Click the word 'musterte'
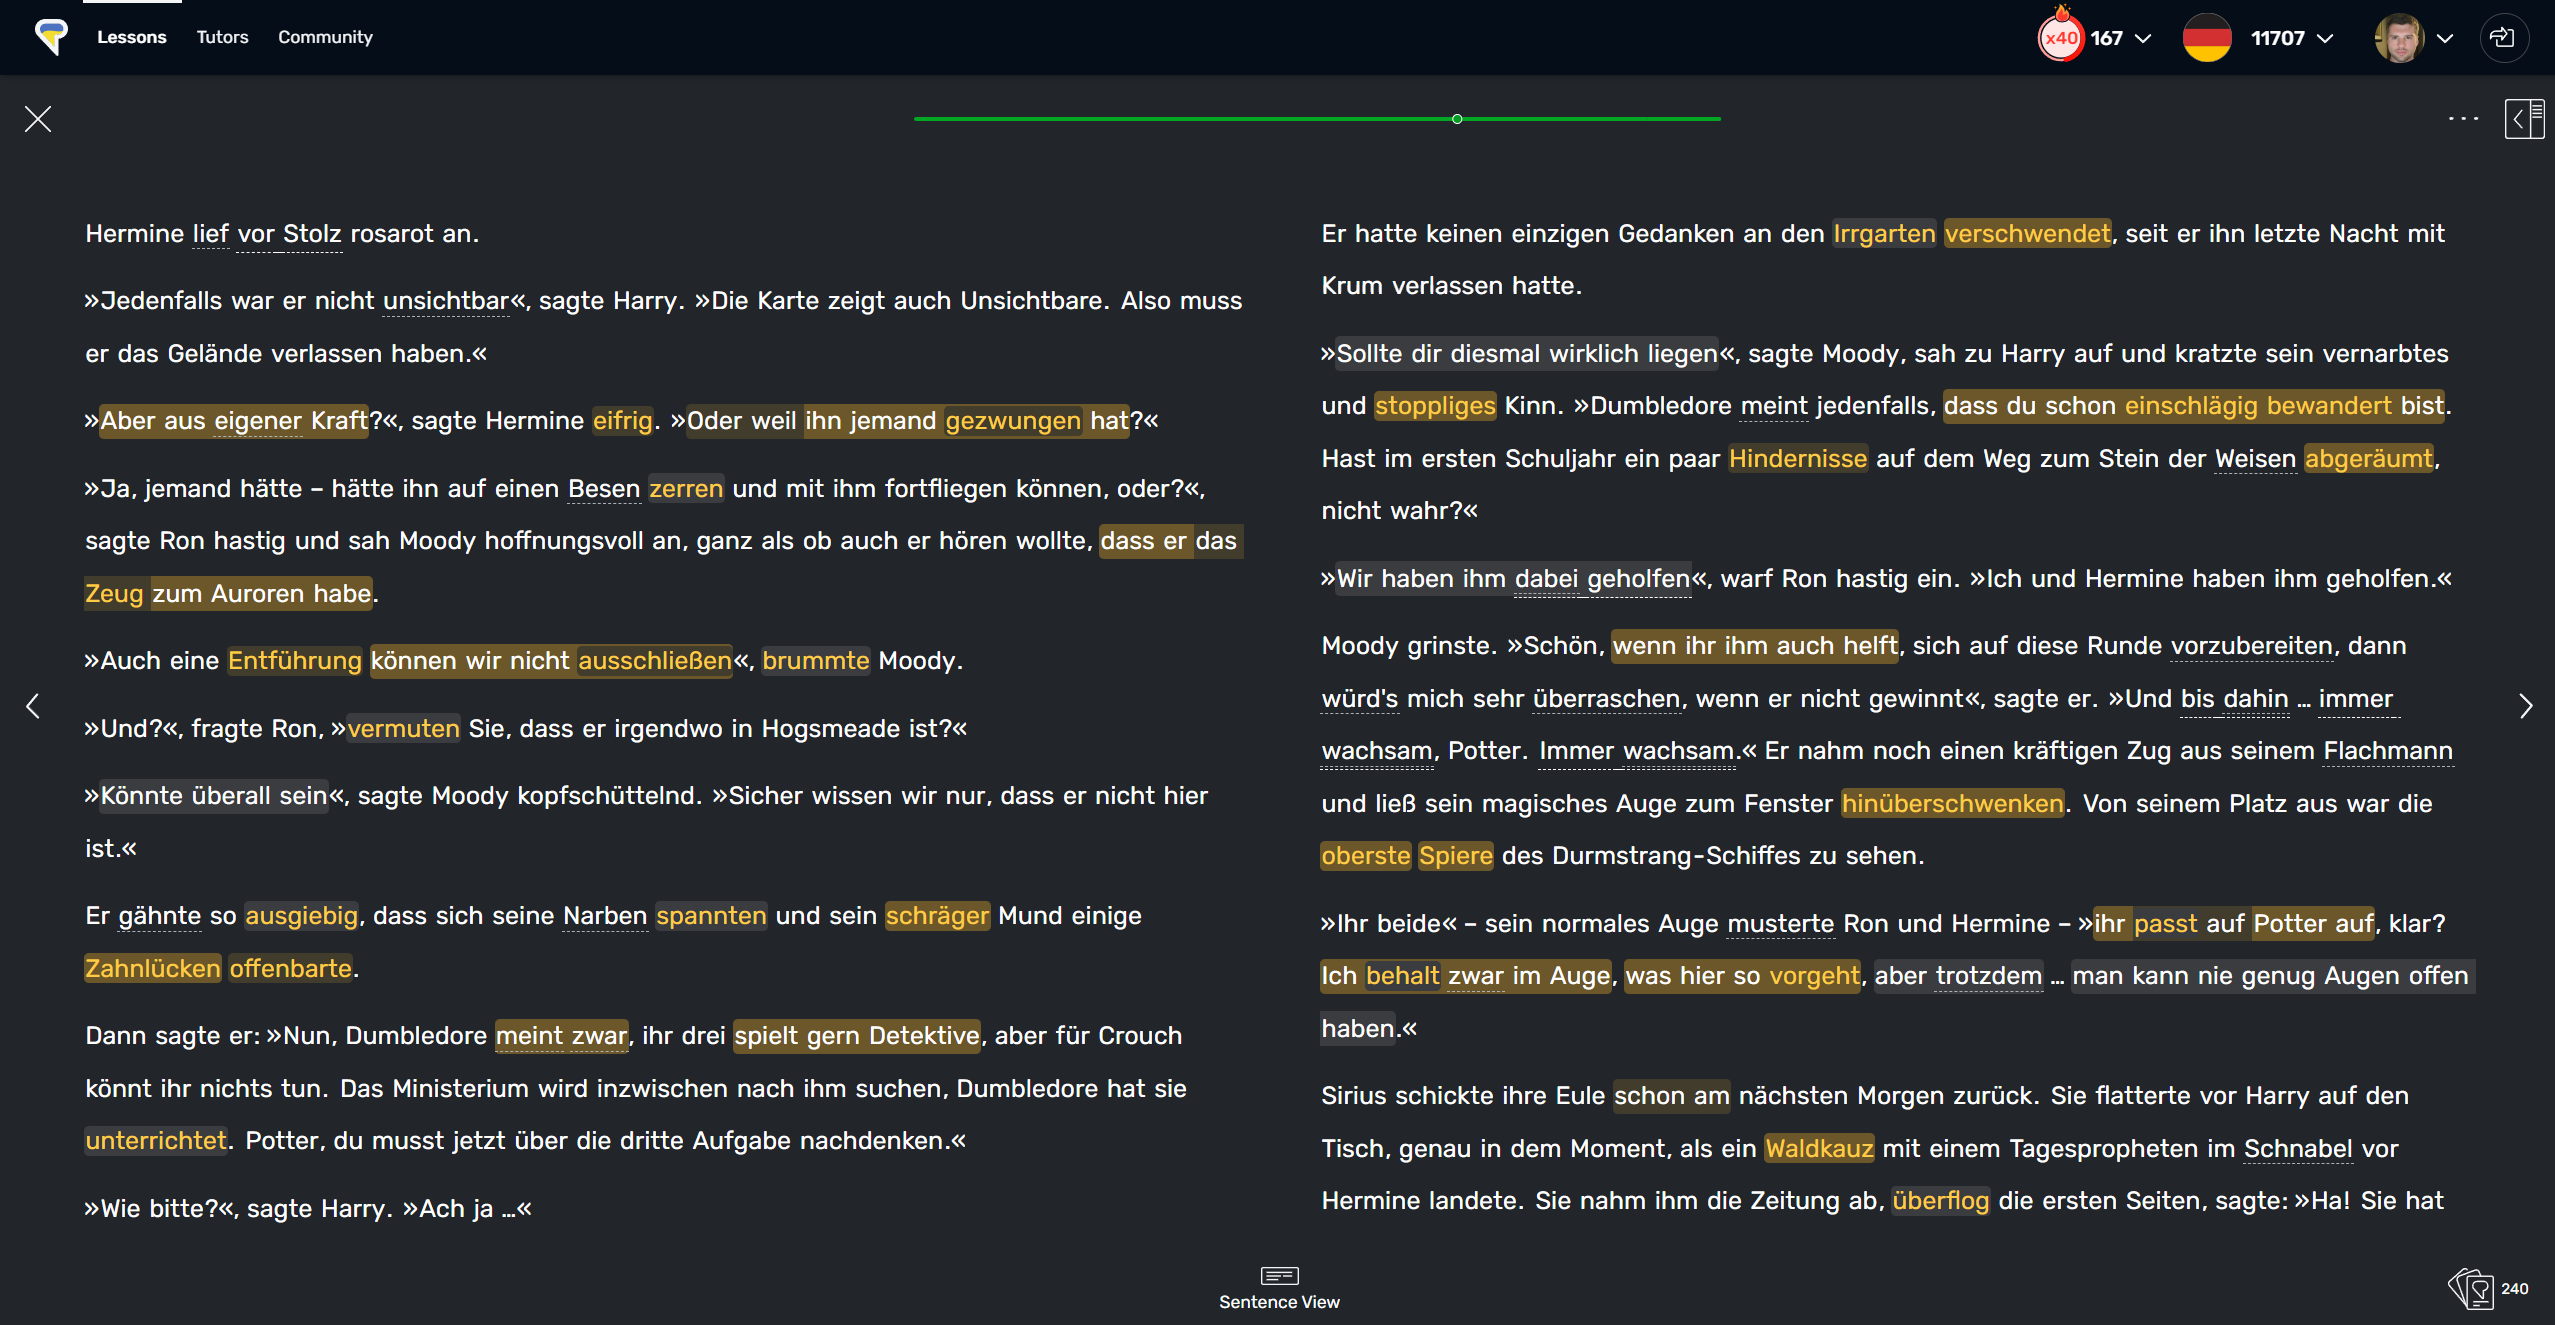This screenshot has height=1325, width=2555. click(1781, 923)
